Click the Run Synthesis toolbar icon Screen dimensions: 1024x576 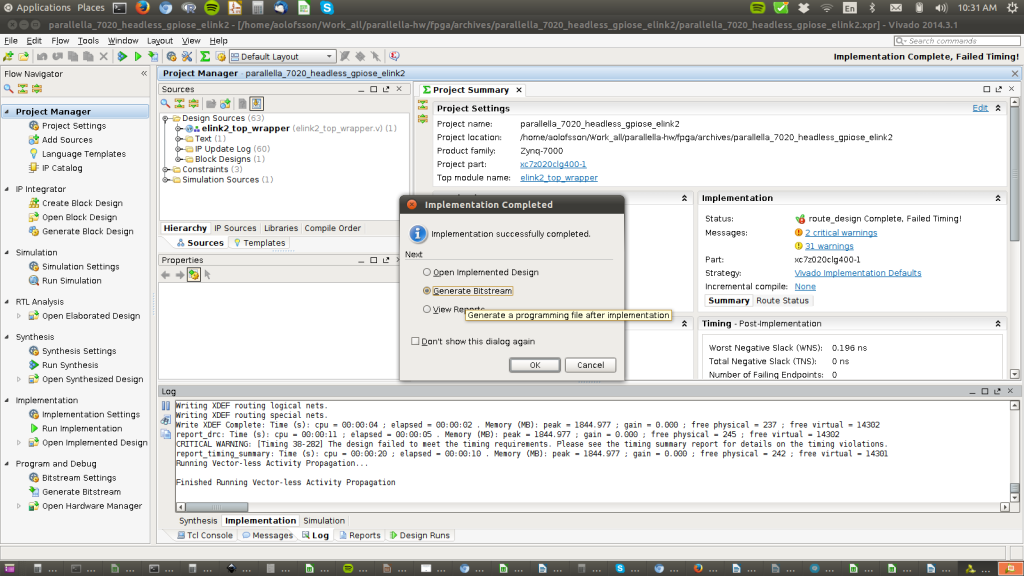tap(123, 57)
